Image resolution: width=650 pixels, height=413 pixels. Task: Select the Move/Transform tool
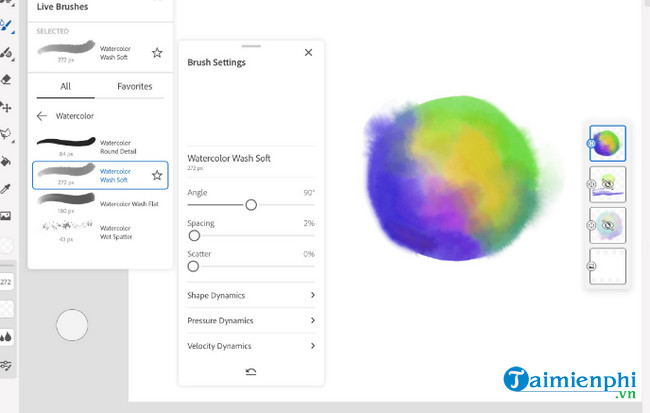(x=6, y=106)
